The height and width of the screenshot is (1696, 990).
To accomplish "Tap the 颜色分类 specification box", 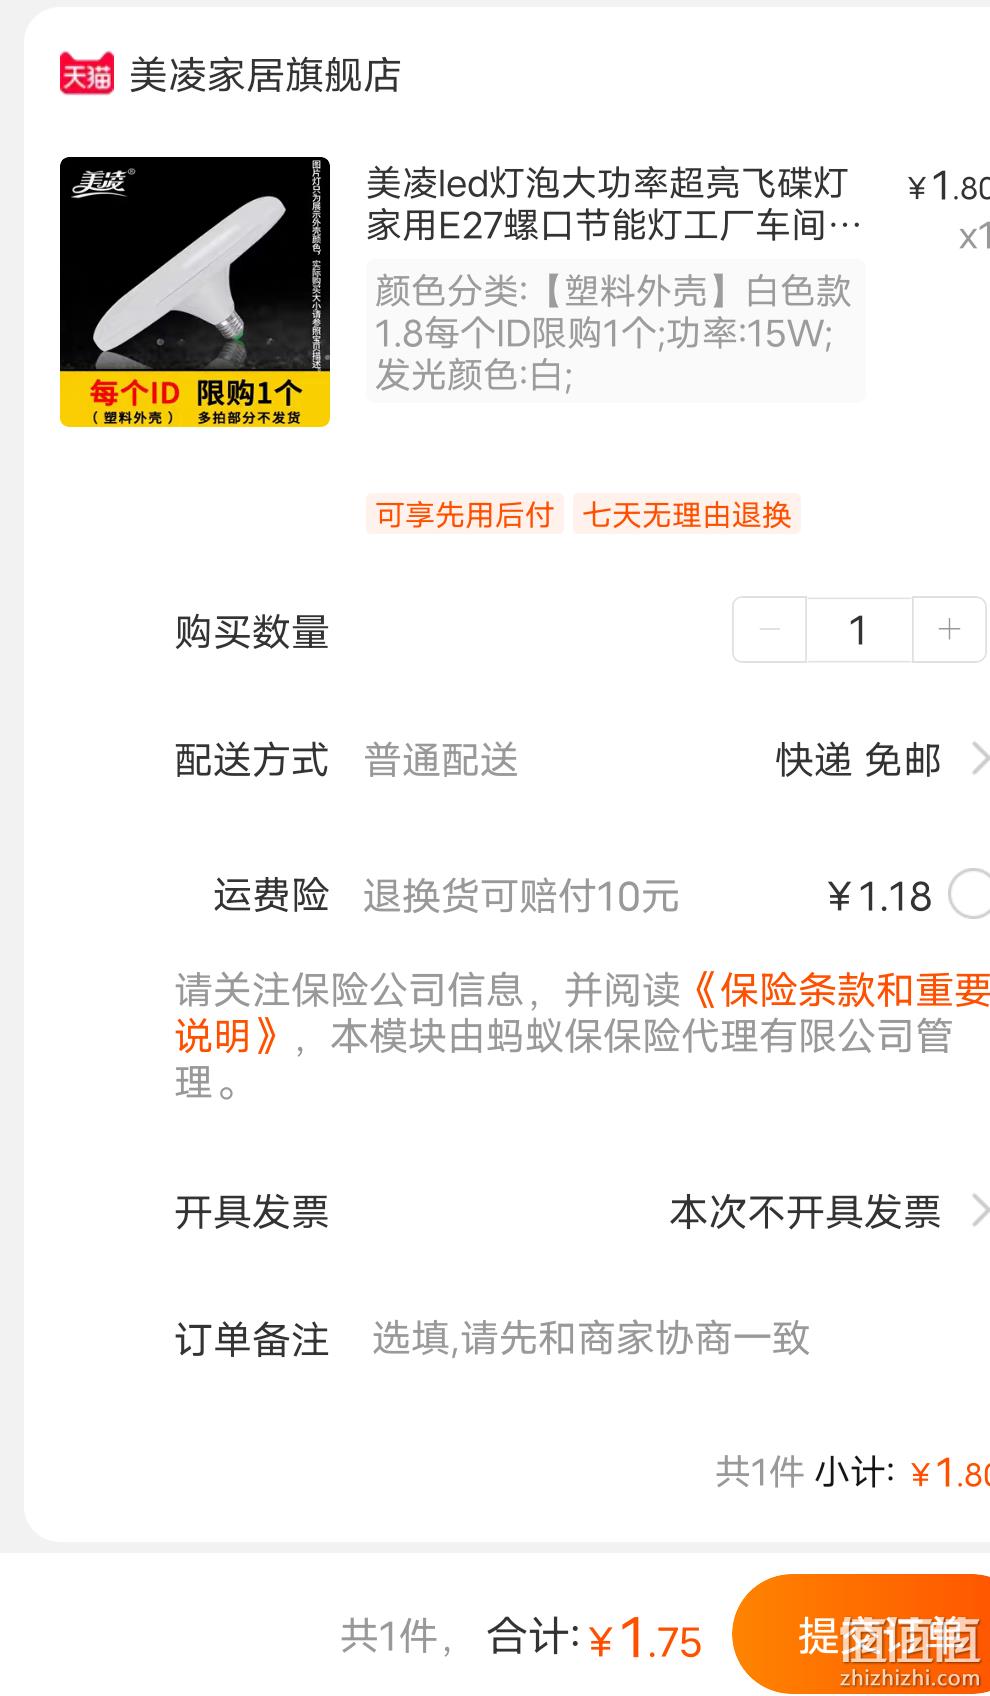I will 616,331.
